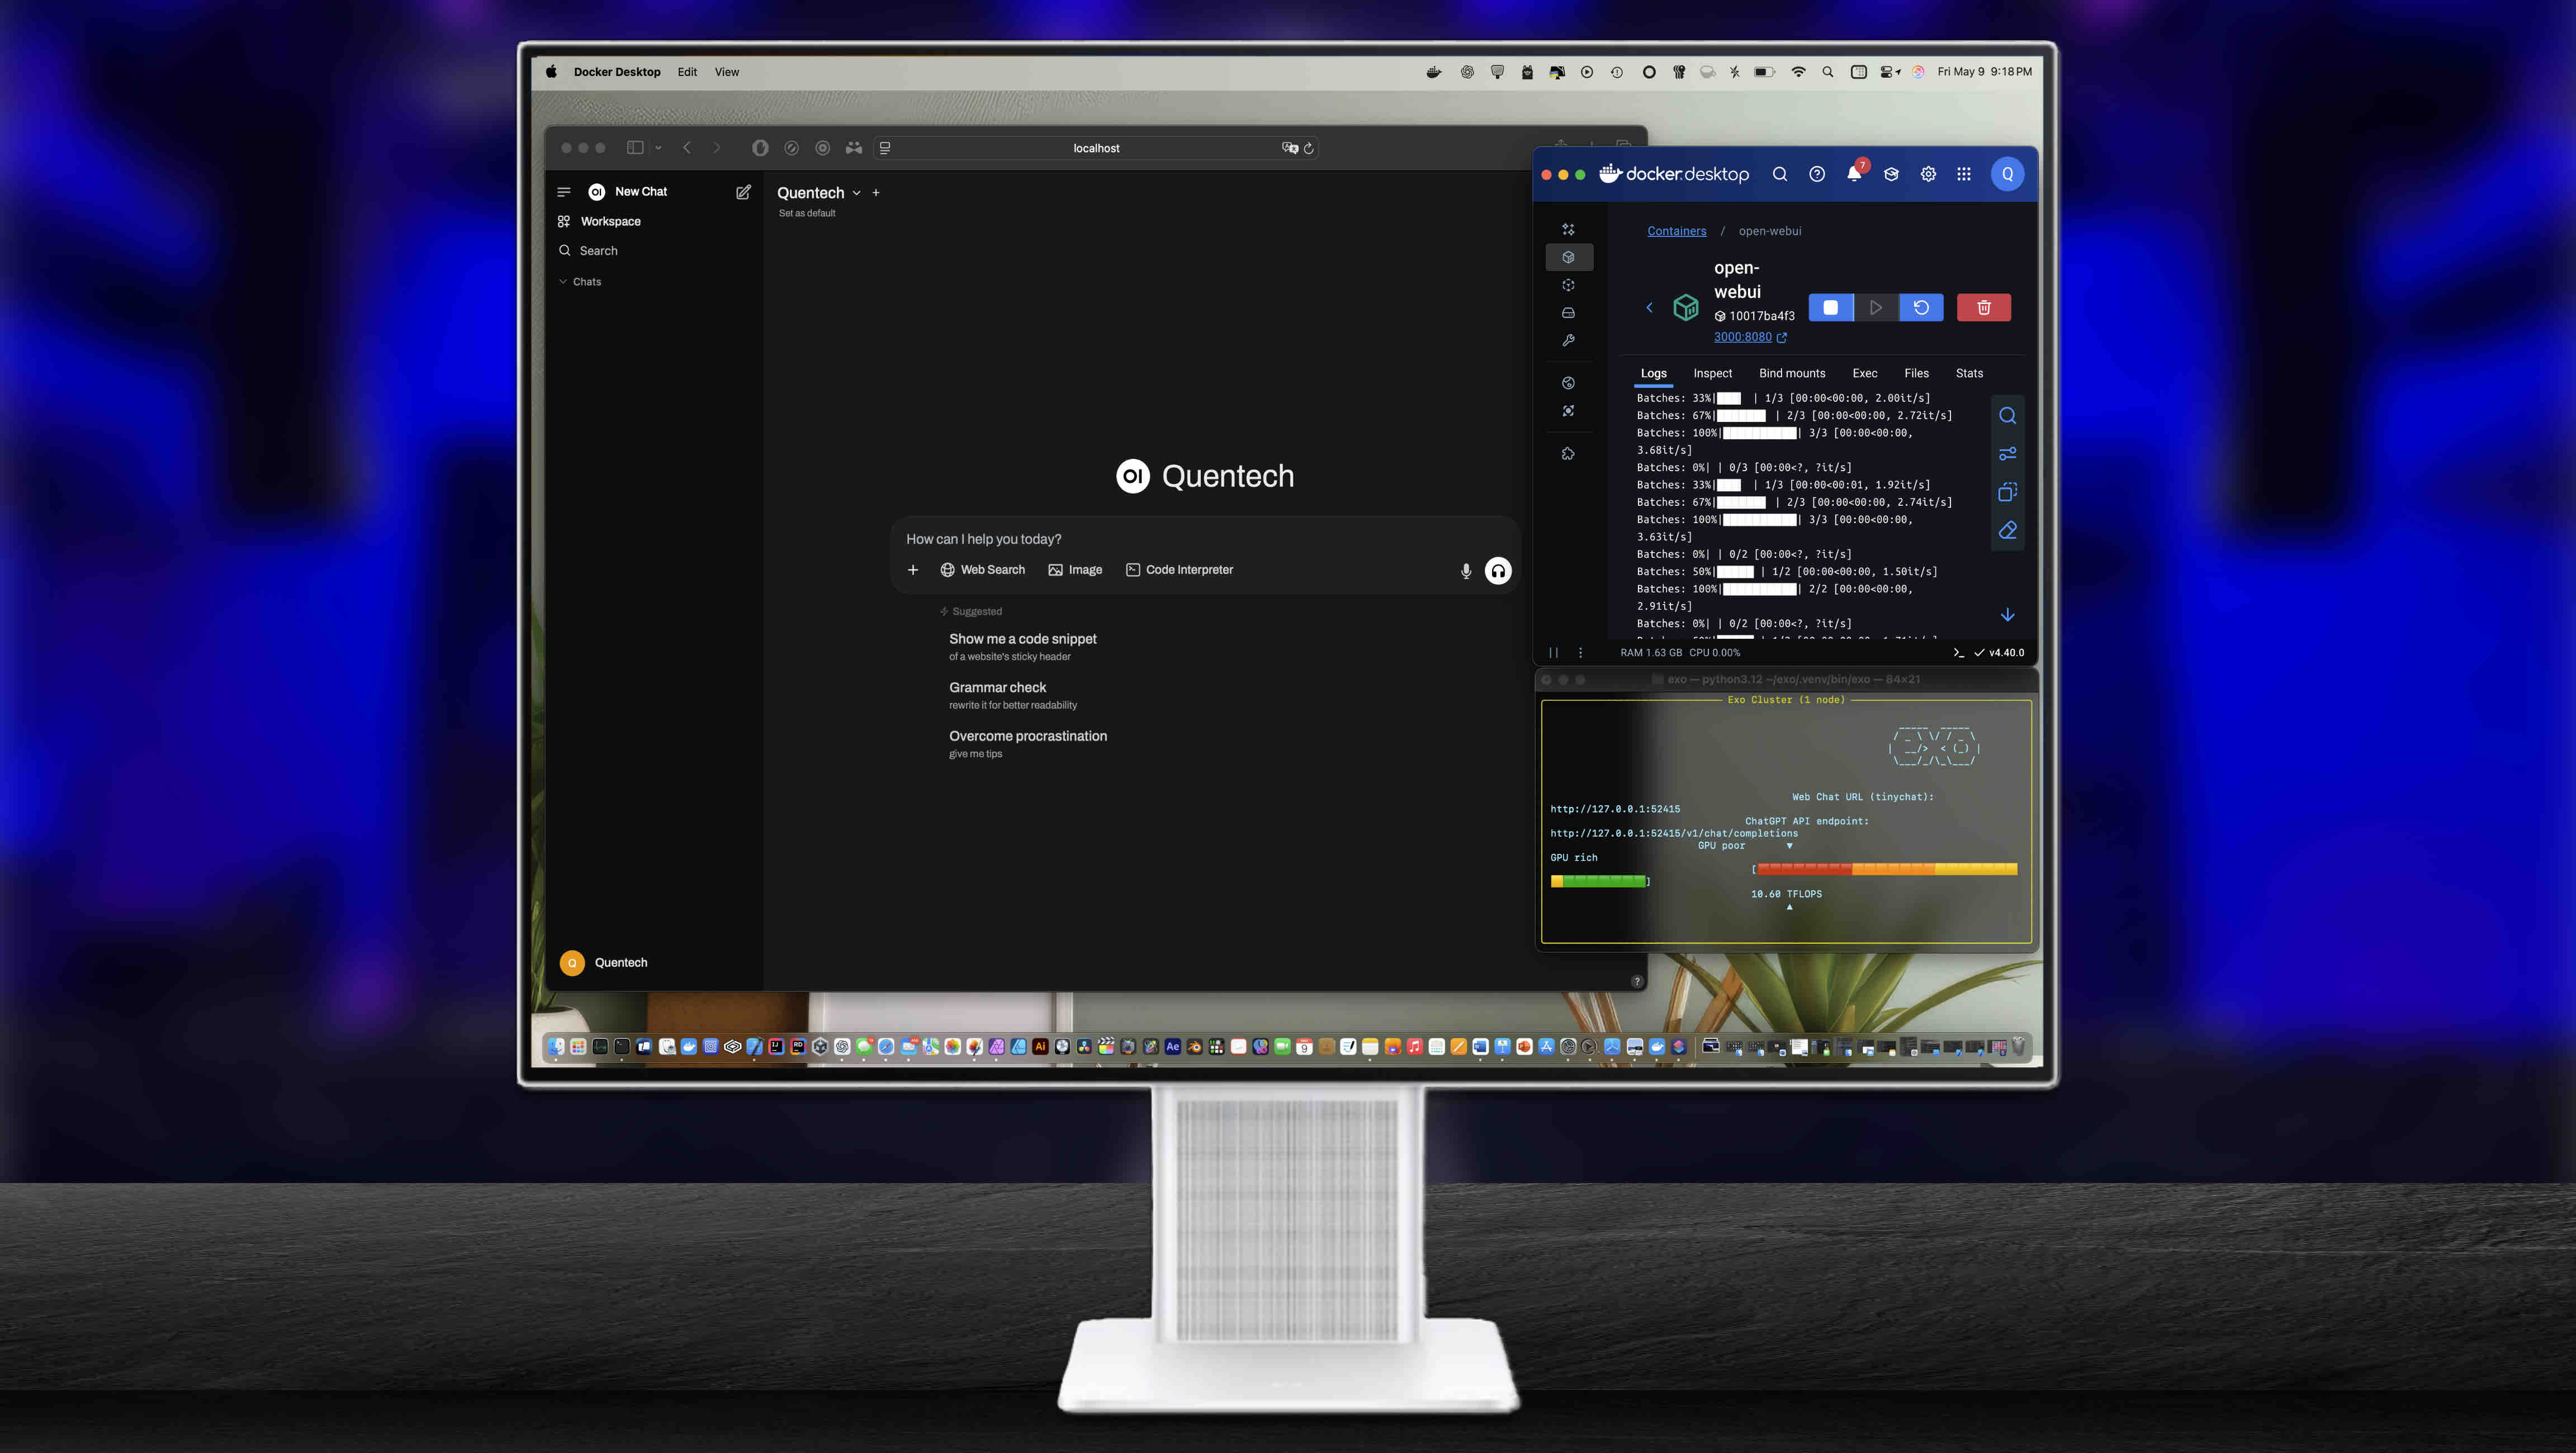Switch to the Stats tab
The image size is (2576, 1453).
1969,373
